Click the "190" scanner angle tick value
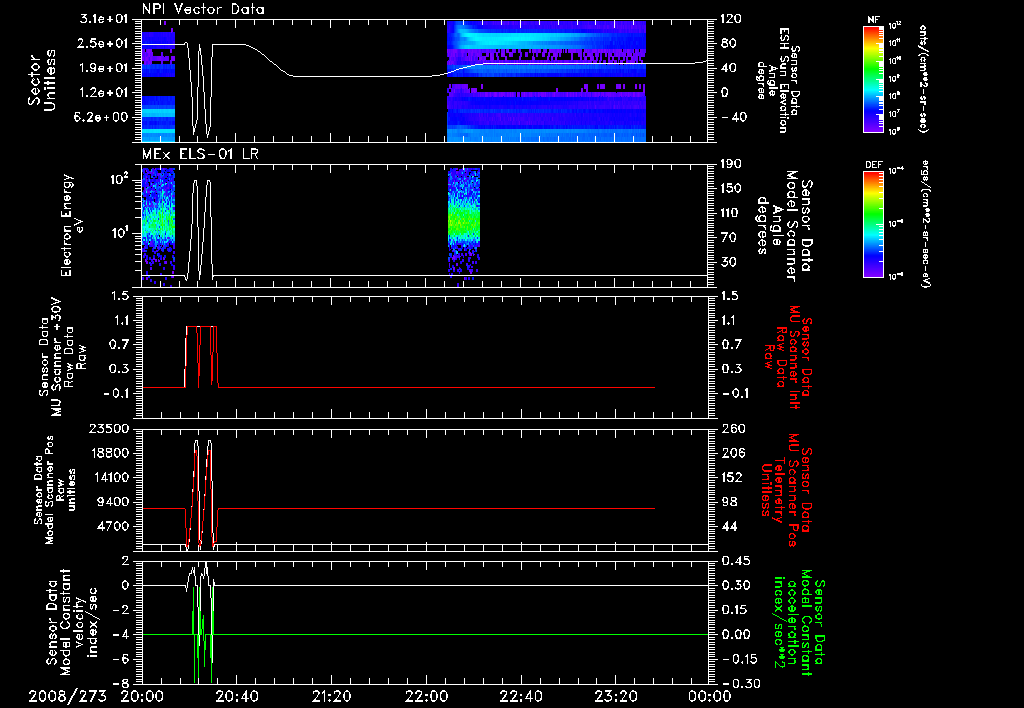 coord(731,164)
